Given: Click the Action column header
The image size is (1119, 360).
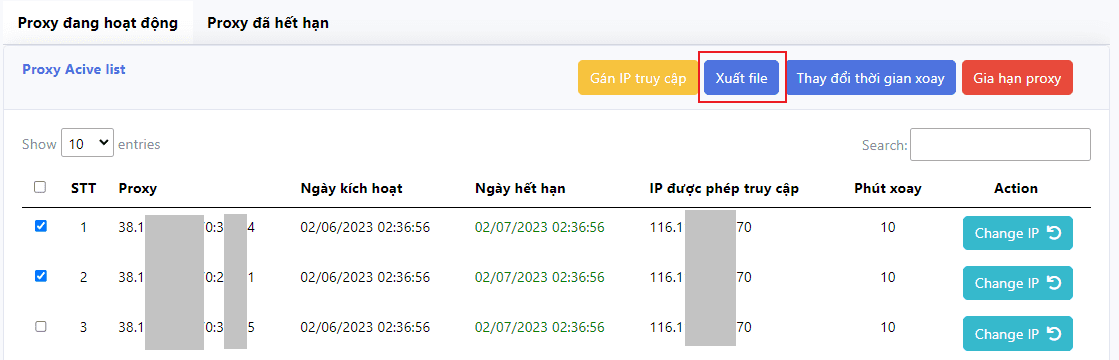Looking at the screenshot, I should click(x=1016, y=189).
